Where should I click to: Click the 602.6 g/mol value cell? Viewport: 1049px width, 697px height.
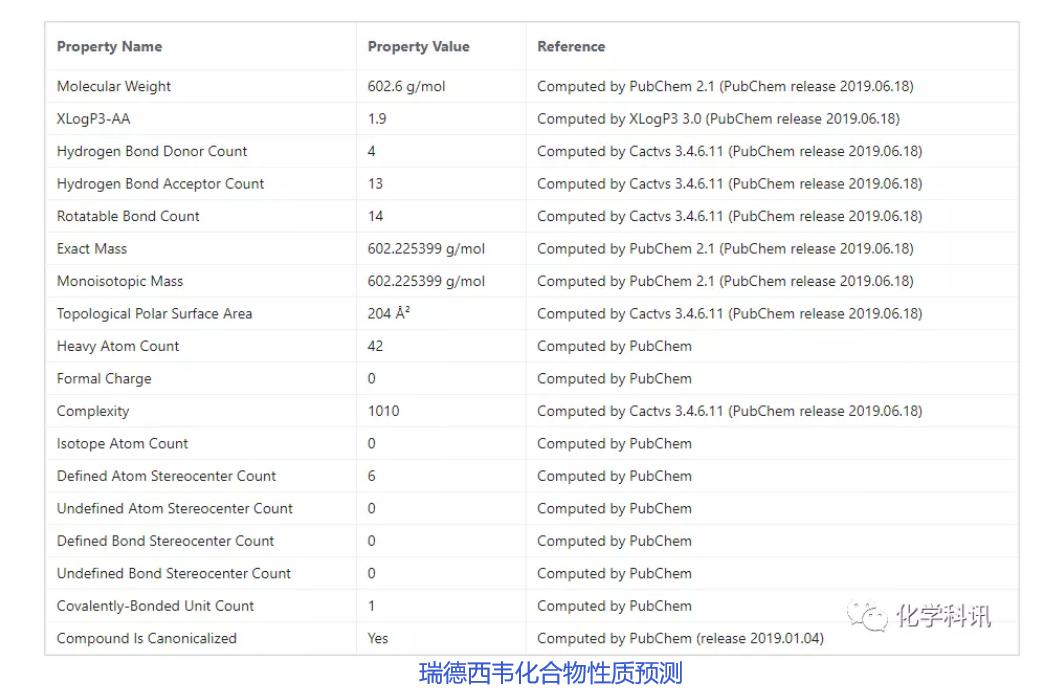[406, 86]
